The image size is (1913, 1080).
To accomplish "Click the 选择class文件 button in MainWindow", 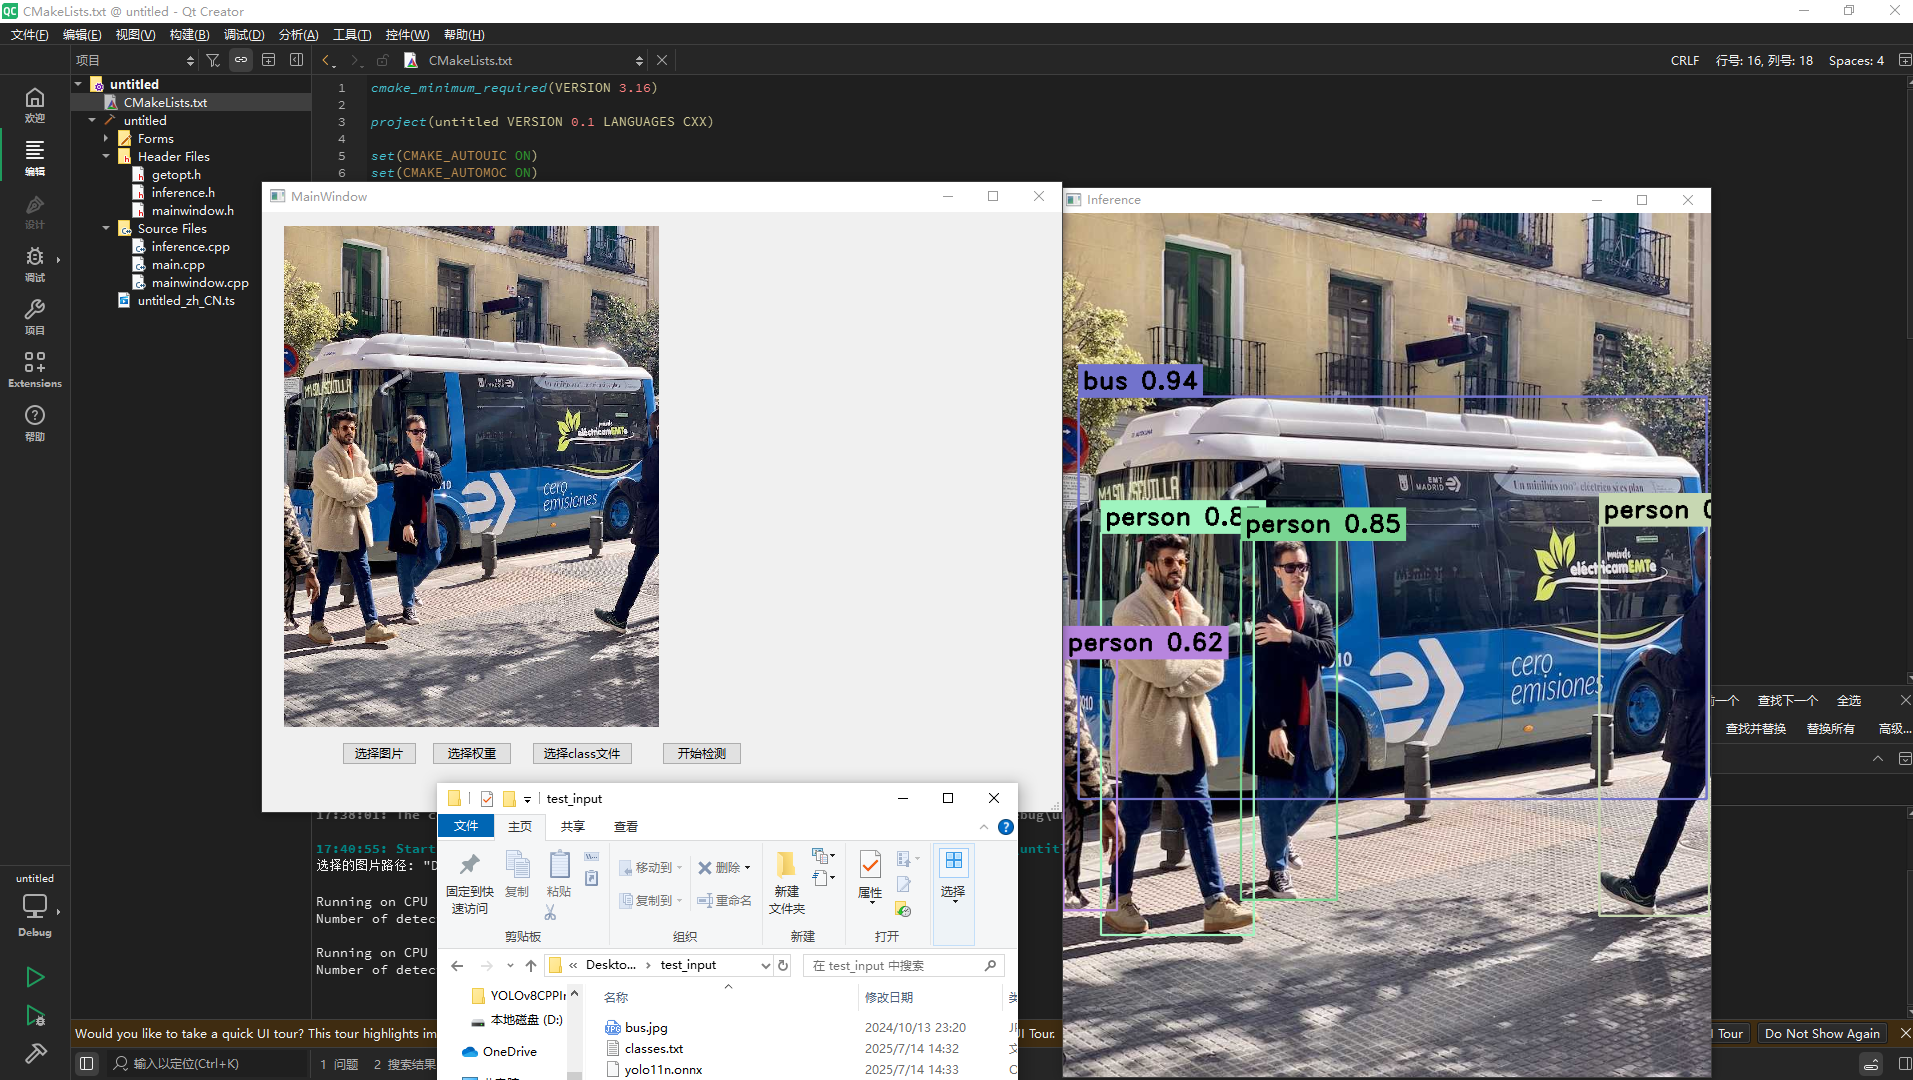I will tap(582, 754).
